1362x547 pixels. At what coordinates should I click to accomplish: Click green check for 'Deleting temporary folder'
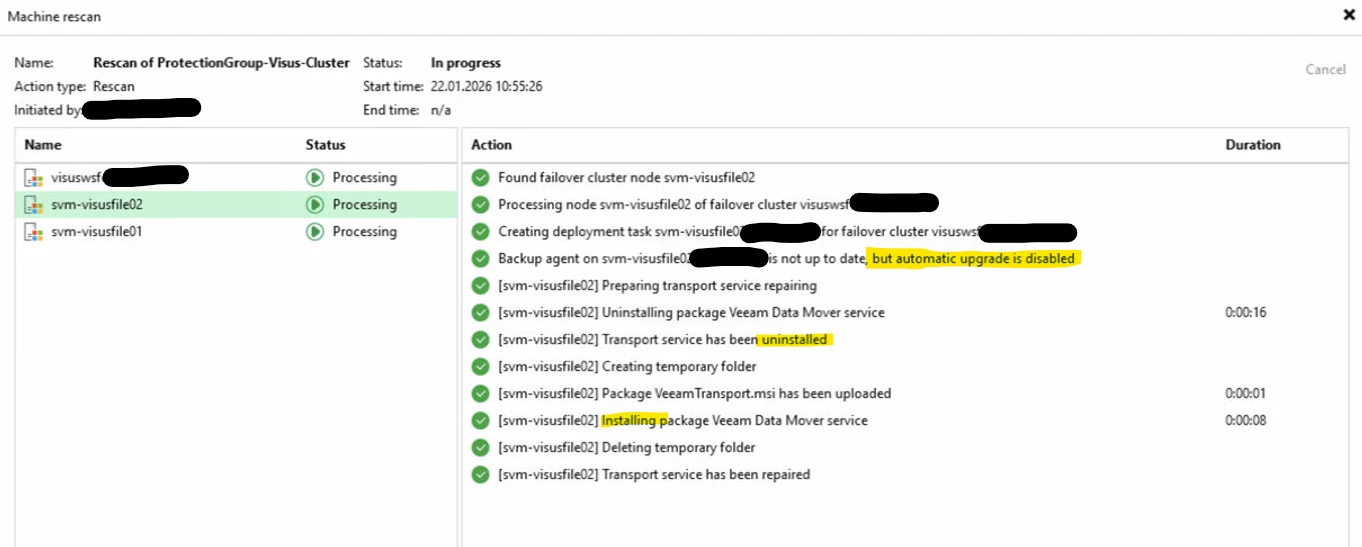pyautogui.click(x=481, y=448)
